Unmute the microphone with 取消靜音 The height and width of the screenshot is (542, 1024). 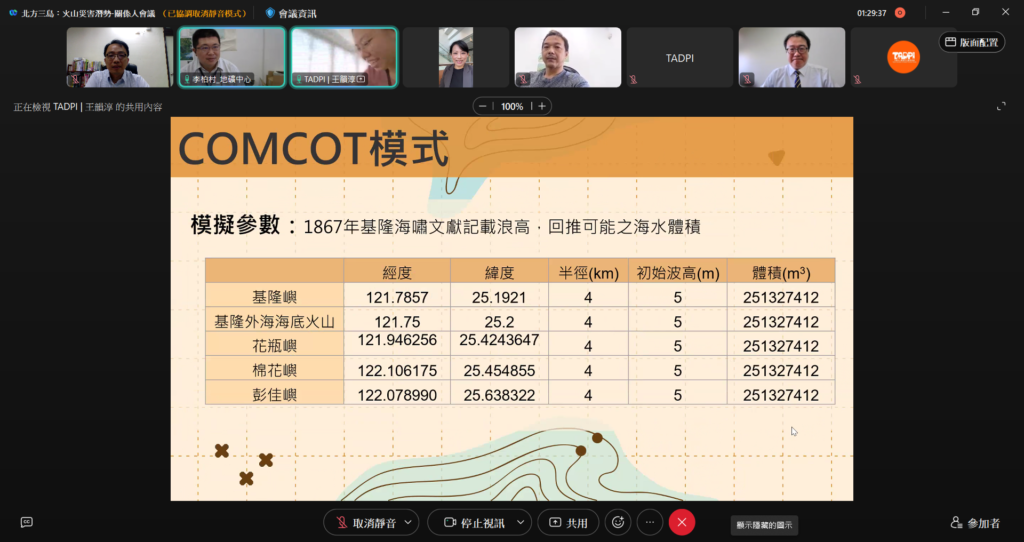(364, 522)
